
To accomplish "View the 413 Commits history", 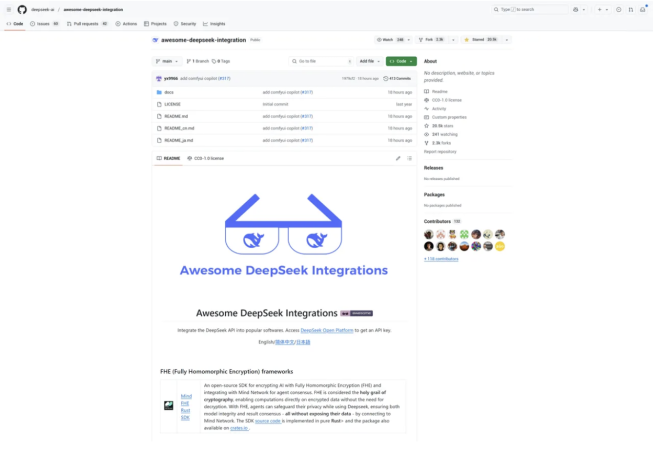I will click(x=398, y=78).
